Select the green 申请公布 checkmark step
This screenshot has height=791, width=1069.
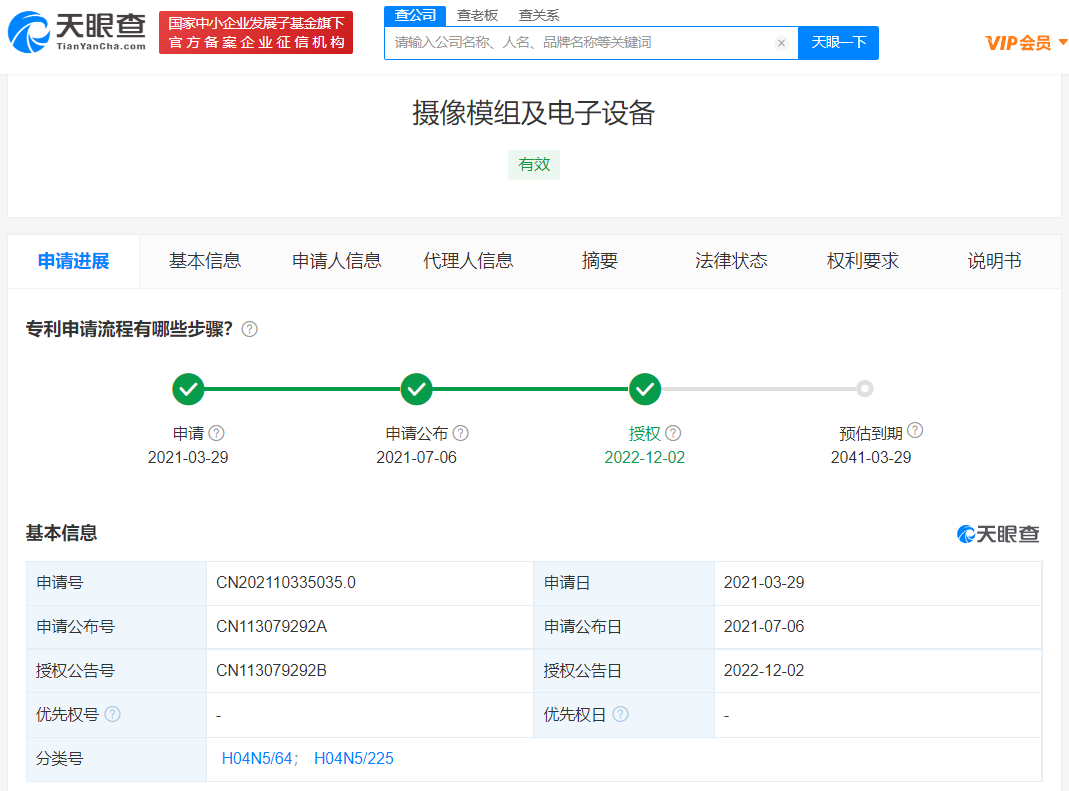coord(417,389)
